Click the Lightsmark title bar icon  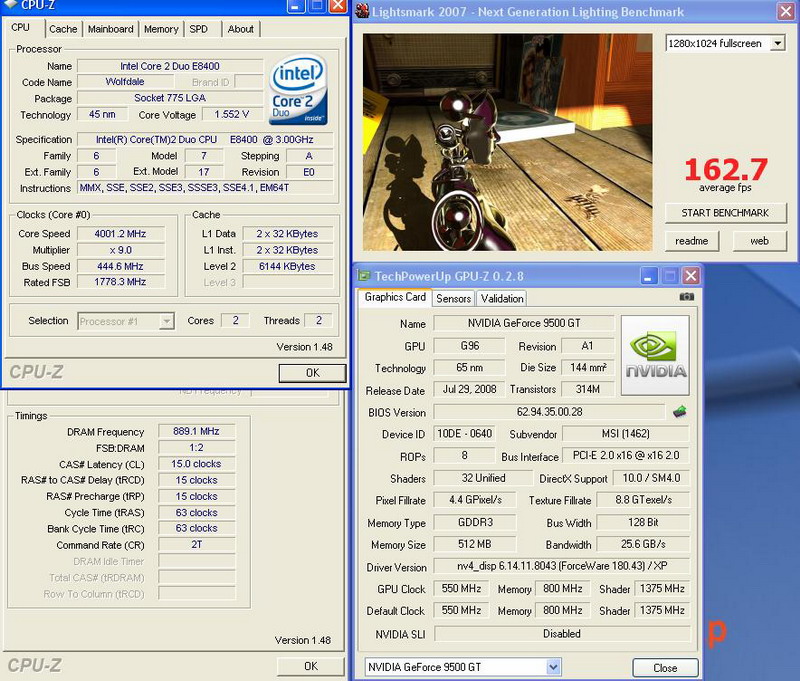tap(362, 11)
